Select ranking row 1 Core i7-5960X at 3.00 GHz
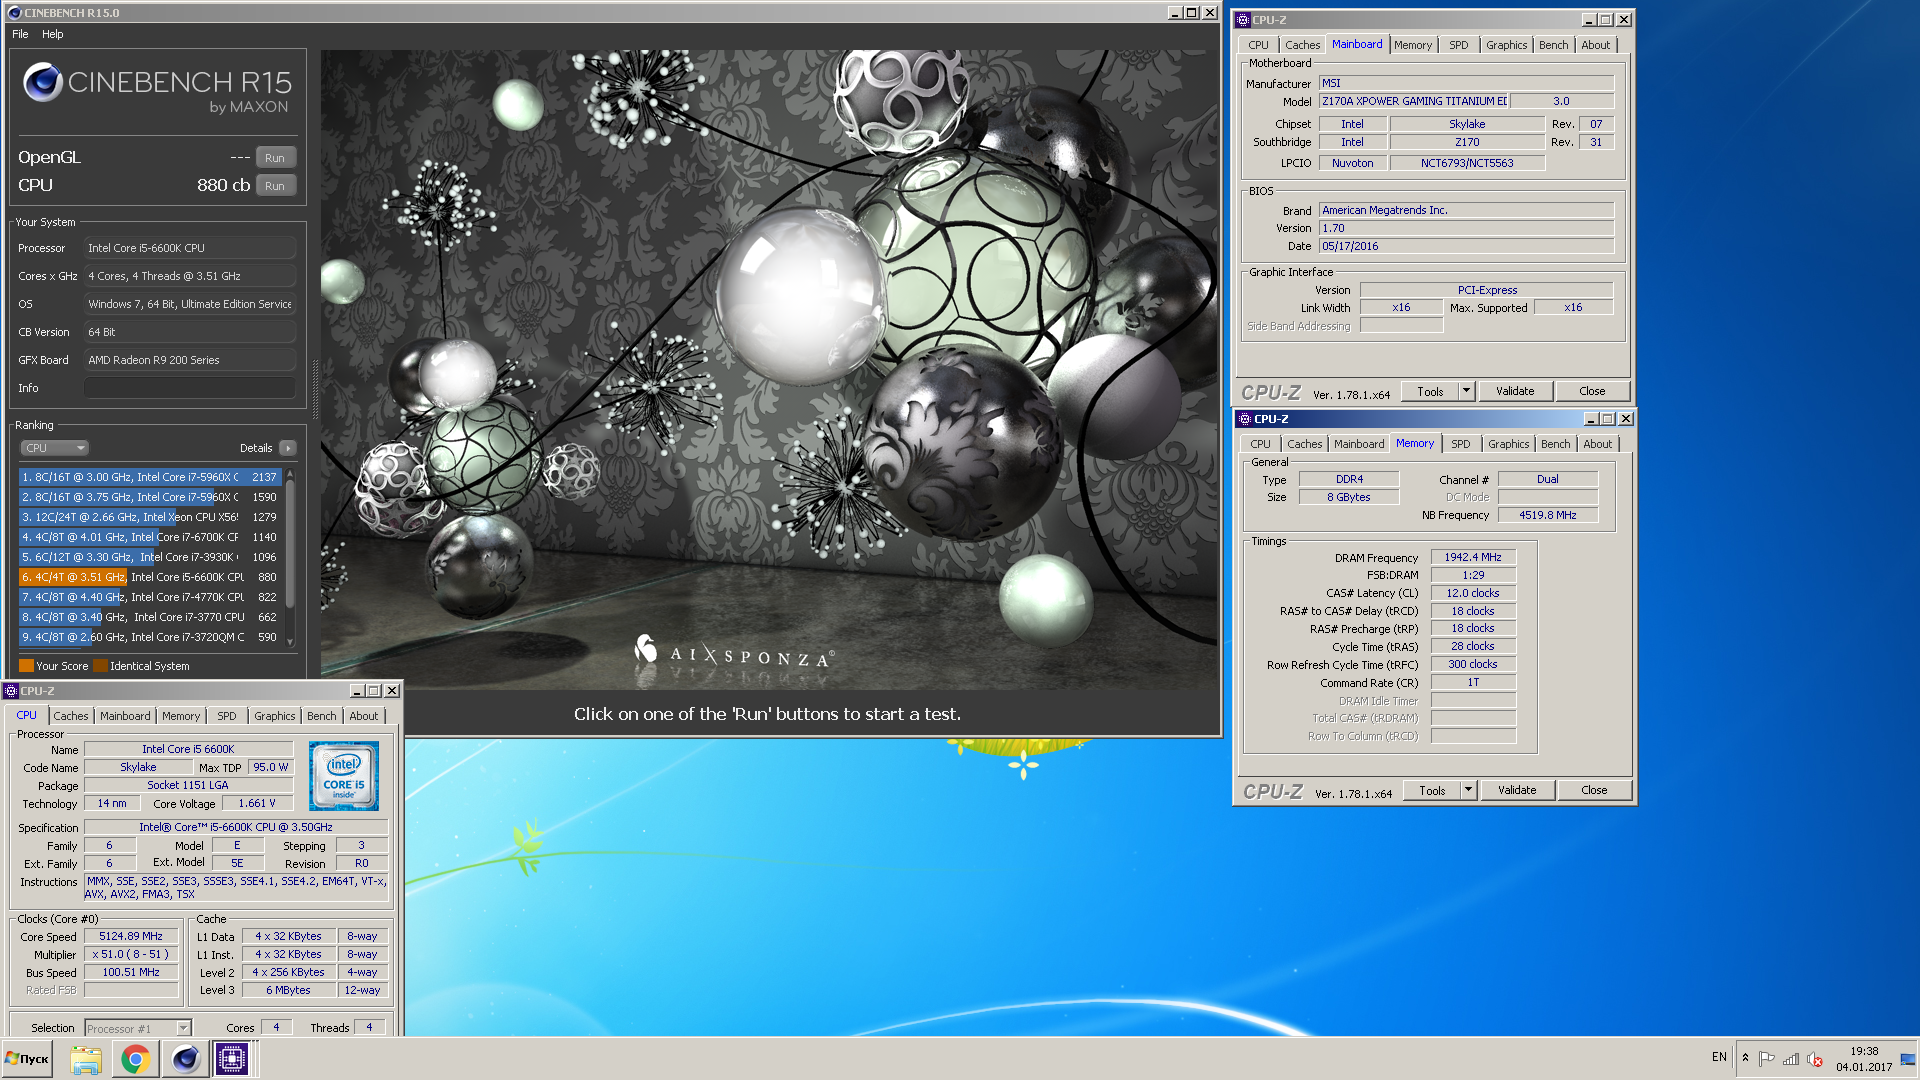 tap(150, 477)
